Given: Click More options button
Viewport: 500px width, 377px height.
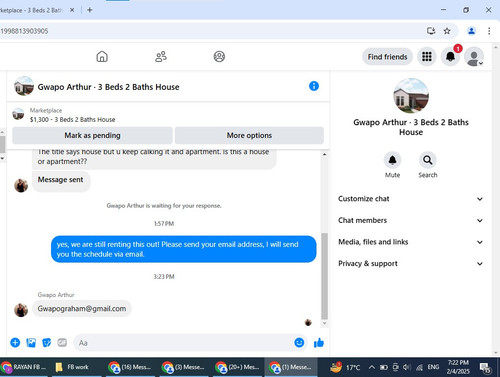Looking at the screenshot, I should (249, 135).
